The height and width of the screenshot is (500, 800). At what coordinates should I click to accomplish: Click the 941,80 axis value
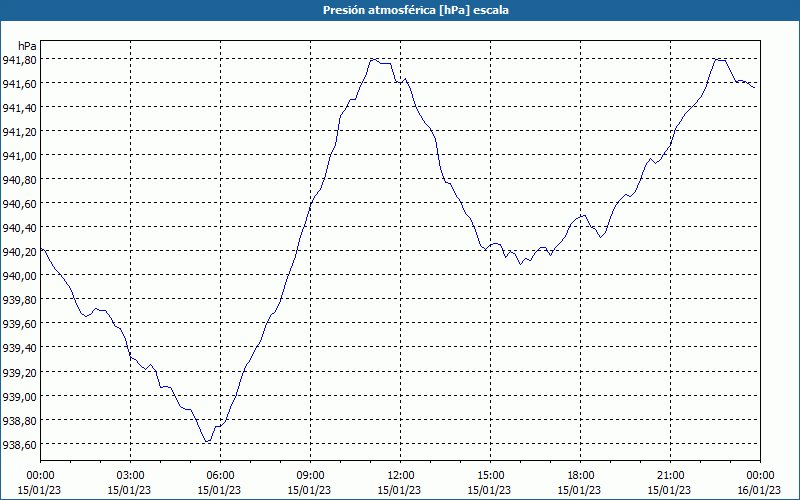(x=19, y=60)
